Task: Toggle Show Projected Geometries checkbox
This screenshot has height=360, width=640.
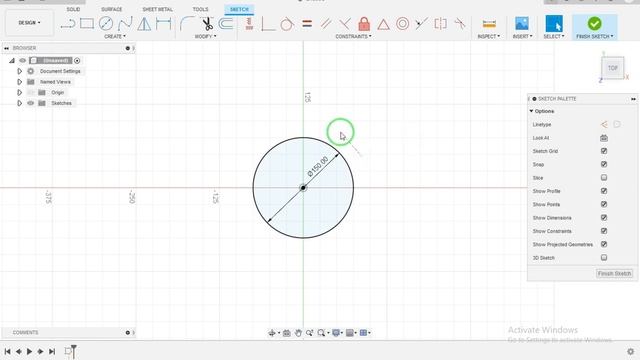Action: pyautogui.click(x=604, y=244)
